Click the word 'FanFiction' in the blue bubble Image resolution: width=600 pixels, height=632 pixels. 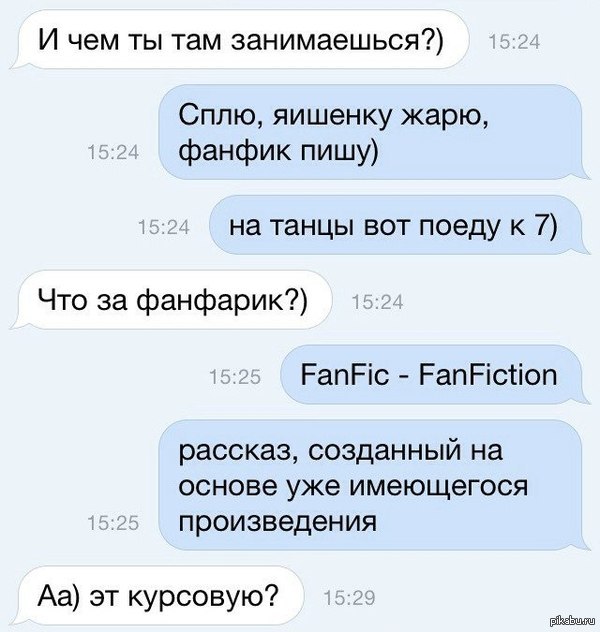[x=488, y=375]
